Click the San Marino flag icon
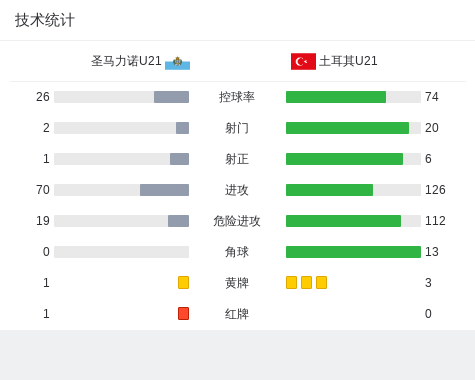Viewport: 475px width, 380px height. (177, 62)
